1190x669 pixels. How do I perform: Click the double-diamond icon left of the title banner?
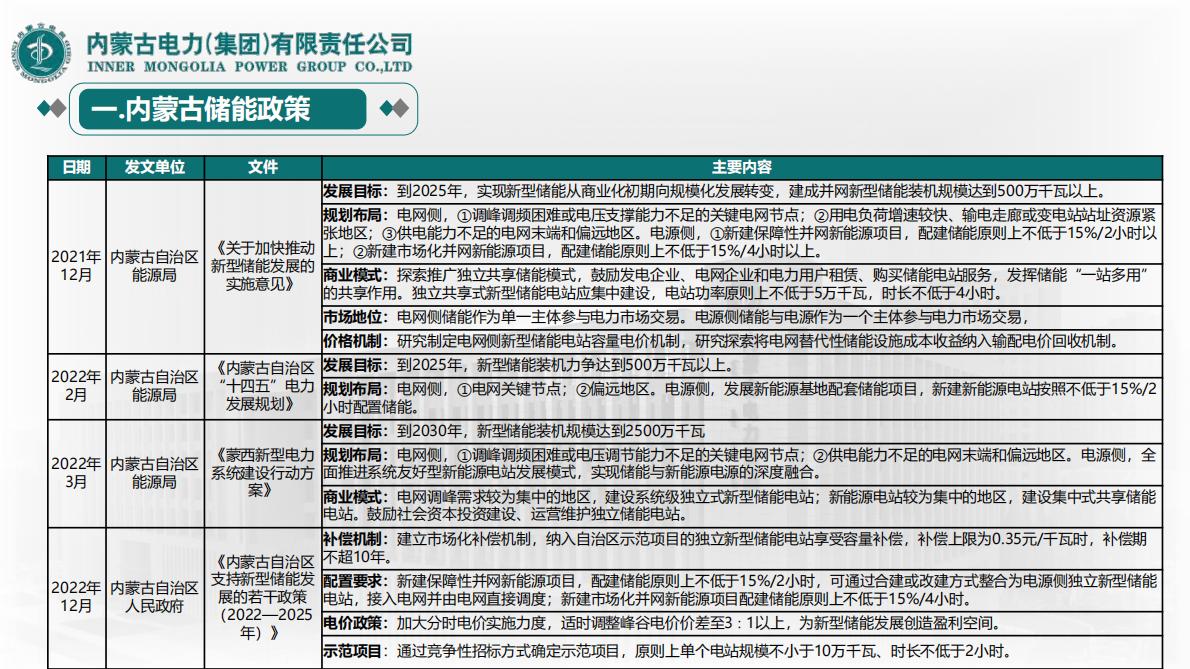[x=52, y=110]
